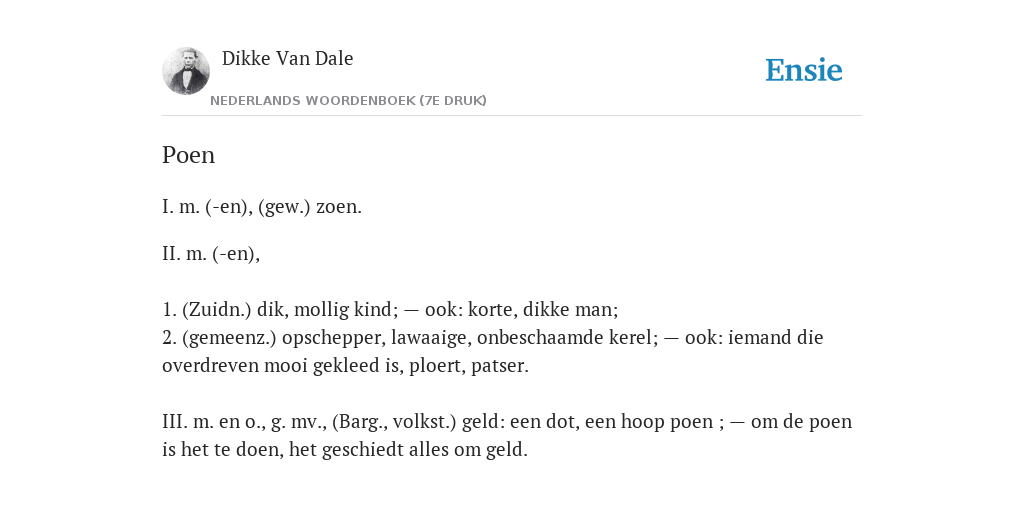
Task: Click the Dikke Van Dale portrait avatar
Action: pyautogui.click(x=186, y=71)
